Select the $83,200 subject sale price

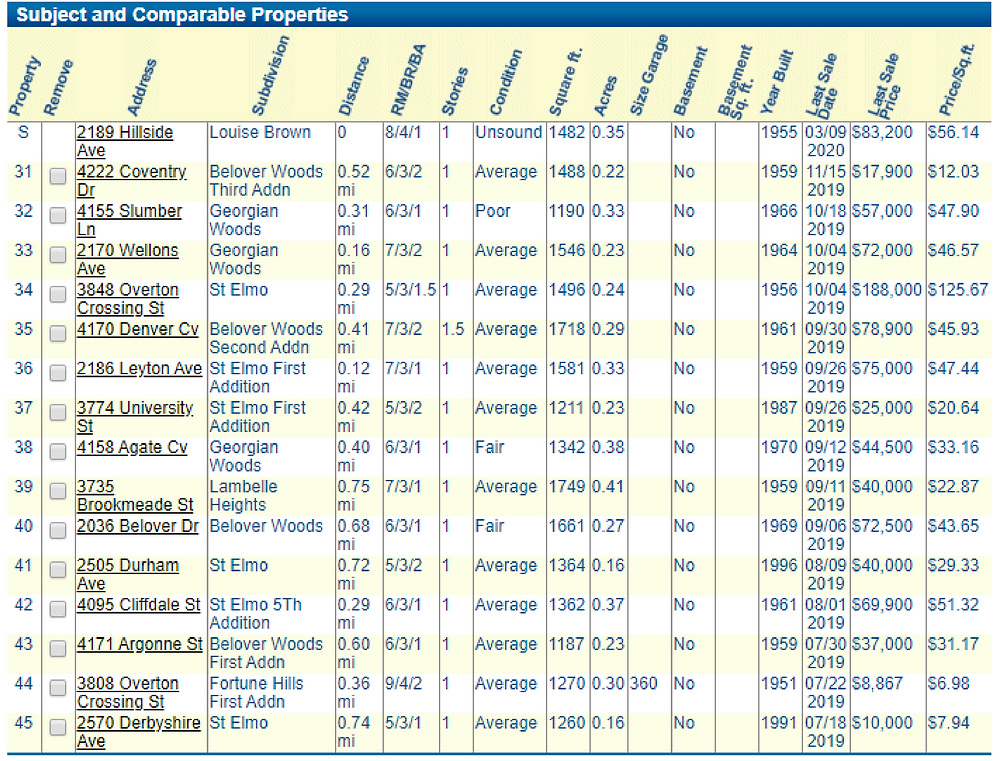[882, 132]
